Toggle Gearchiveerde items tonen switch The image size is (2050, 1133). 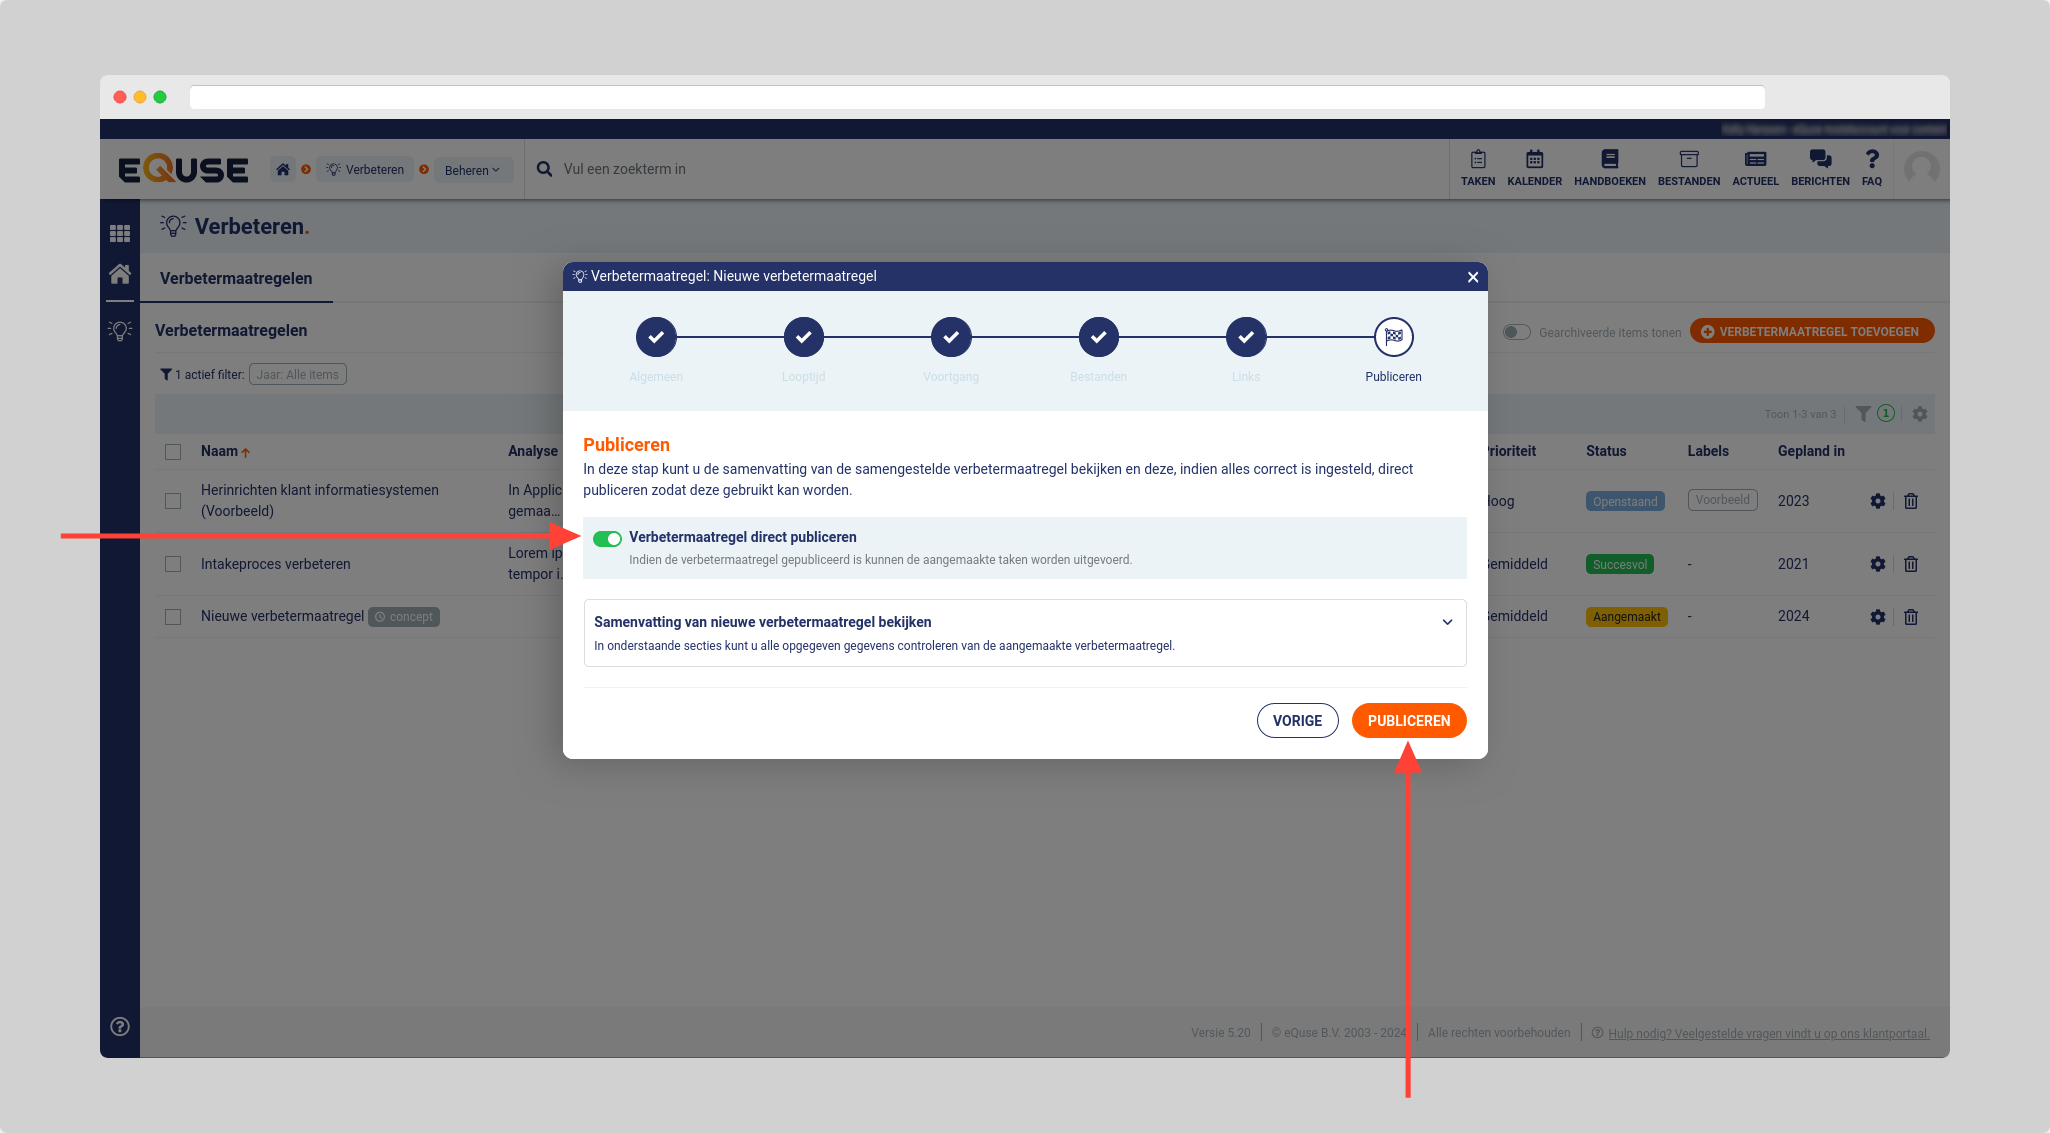(x=1516, y=332)
